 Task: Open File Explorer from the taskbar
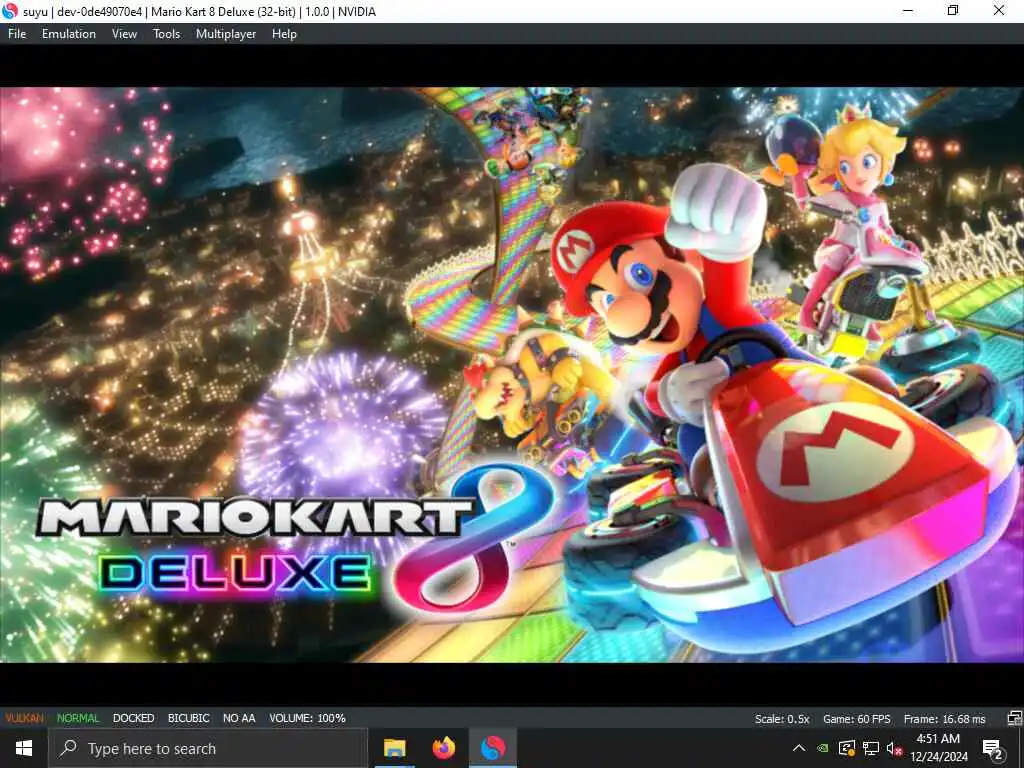394,748
